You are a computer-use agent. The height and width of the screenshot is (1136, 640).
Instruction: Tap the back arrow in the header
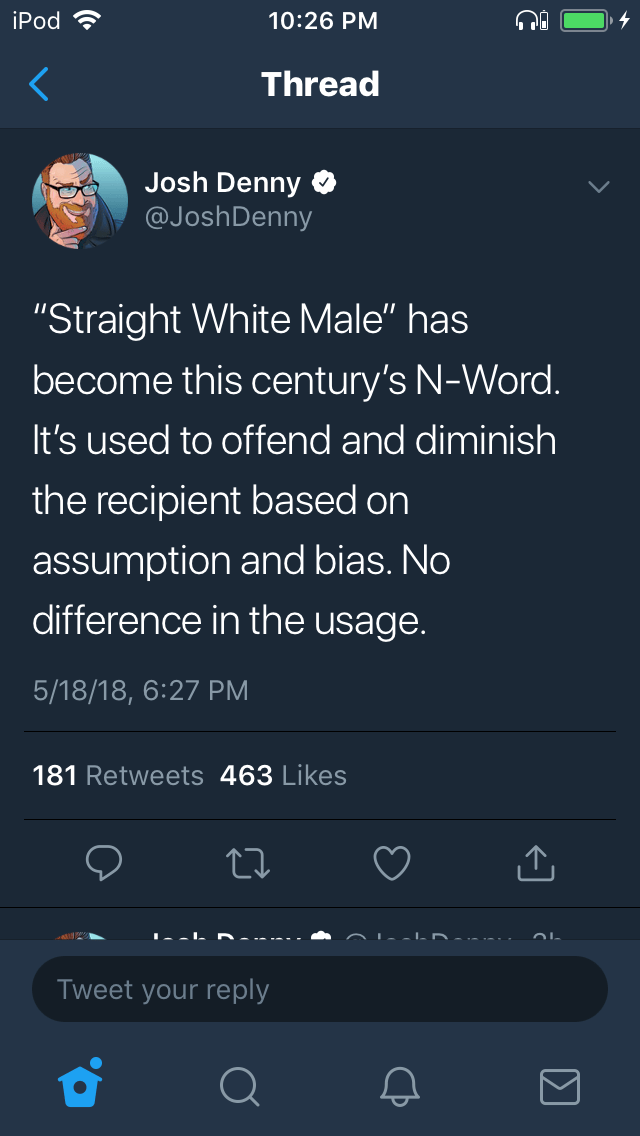[38, 85]
